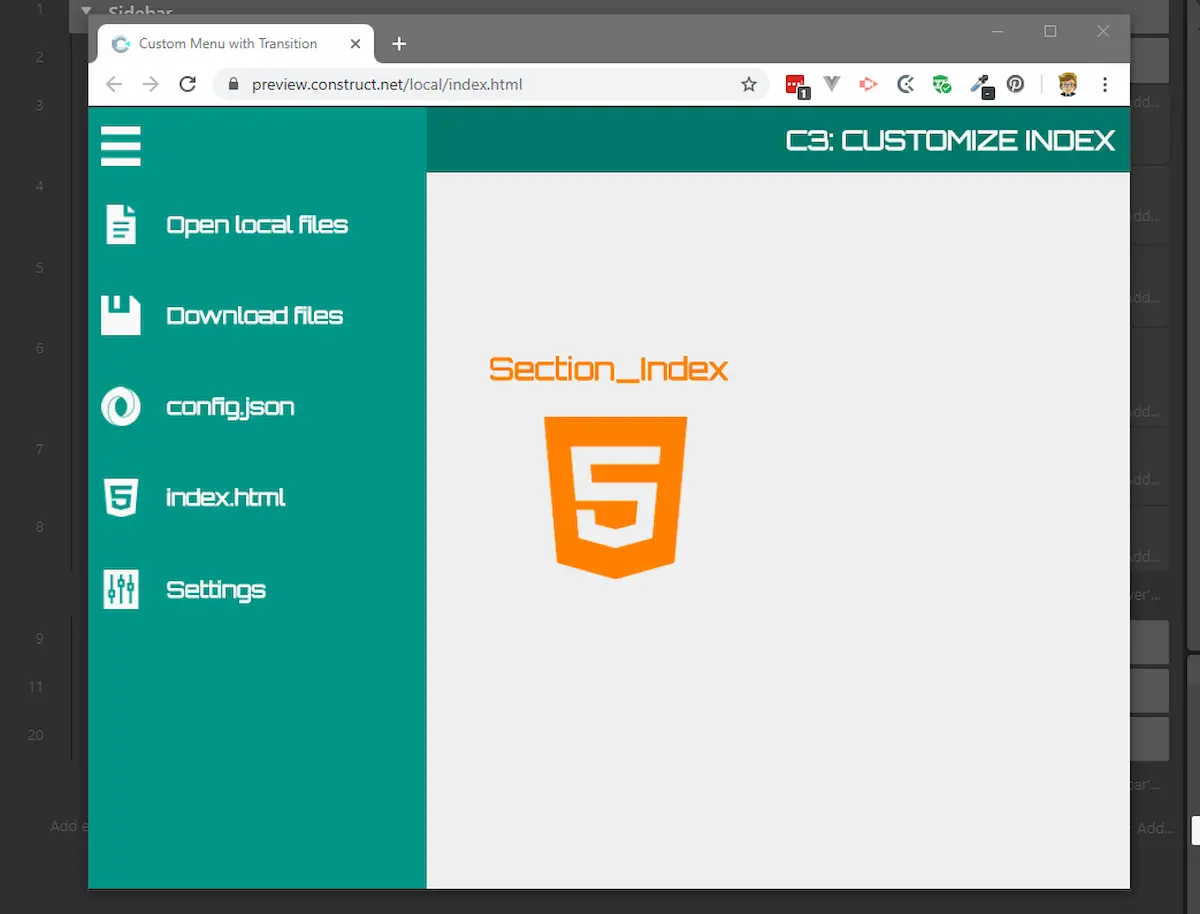Click the address bar URL field
The width and height of the screenshot is (1200, 914).
(490, 84)
